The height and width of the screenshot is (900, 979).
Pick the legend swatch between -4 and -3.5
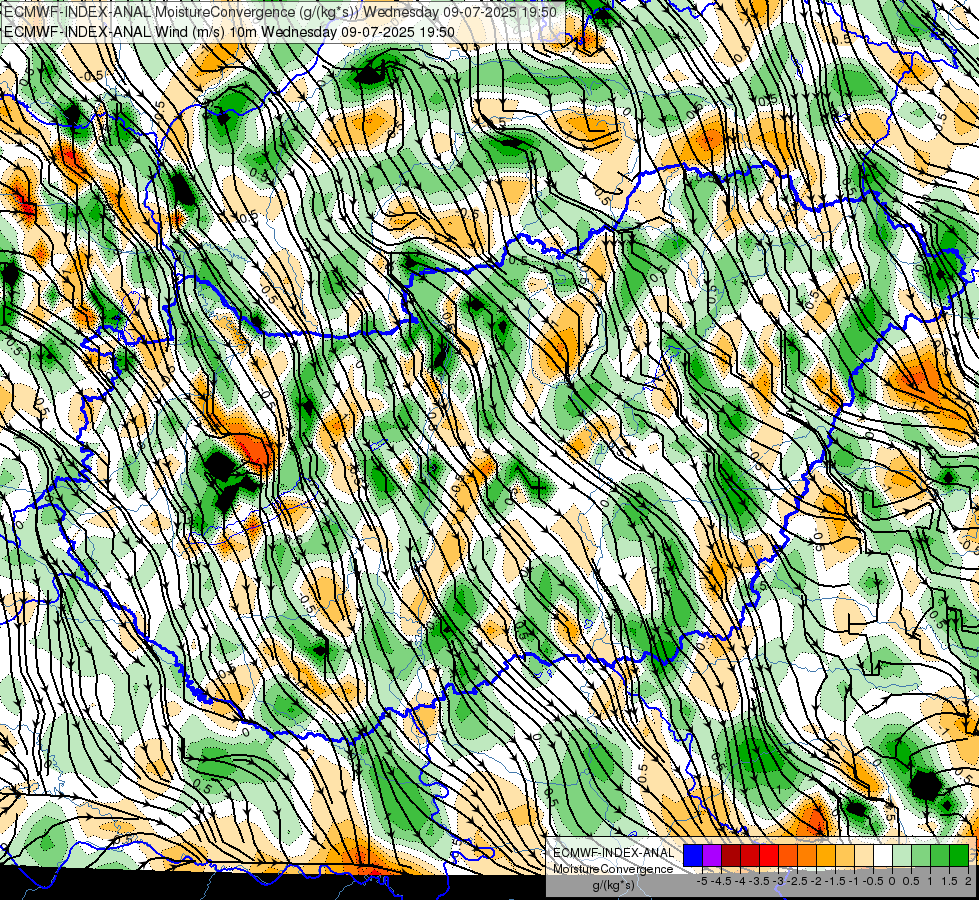pos(750,856)
